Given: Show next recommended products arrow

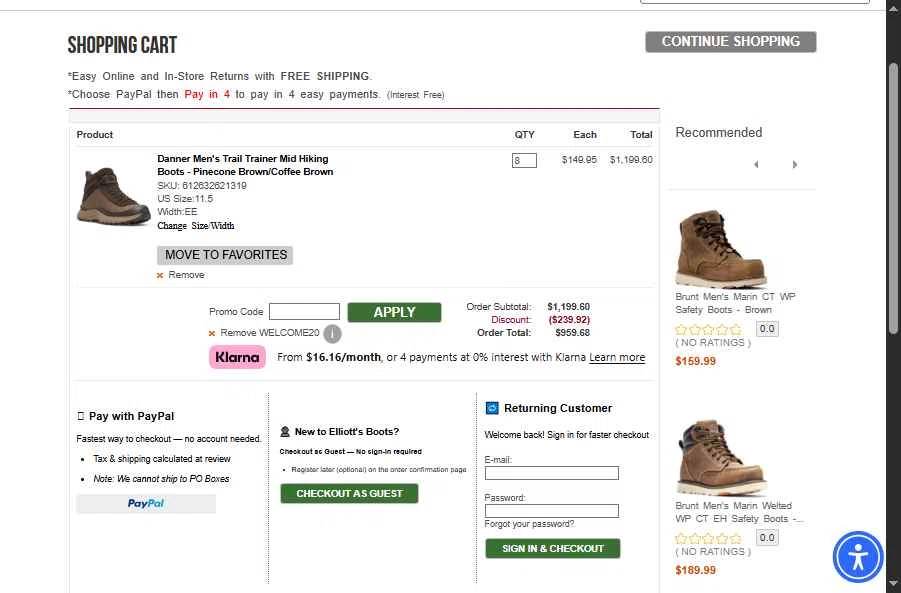Looking at the screenshot, I should pyautogui.click(x=795, y=164).
